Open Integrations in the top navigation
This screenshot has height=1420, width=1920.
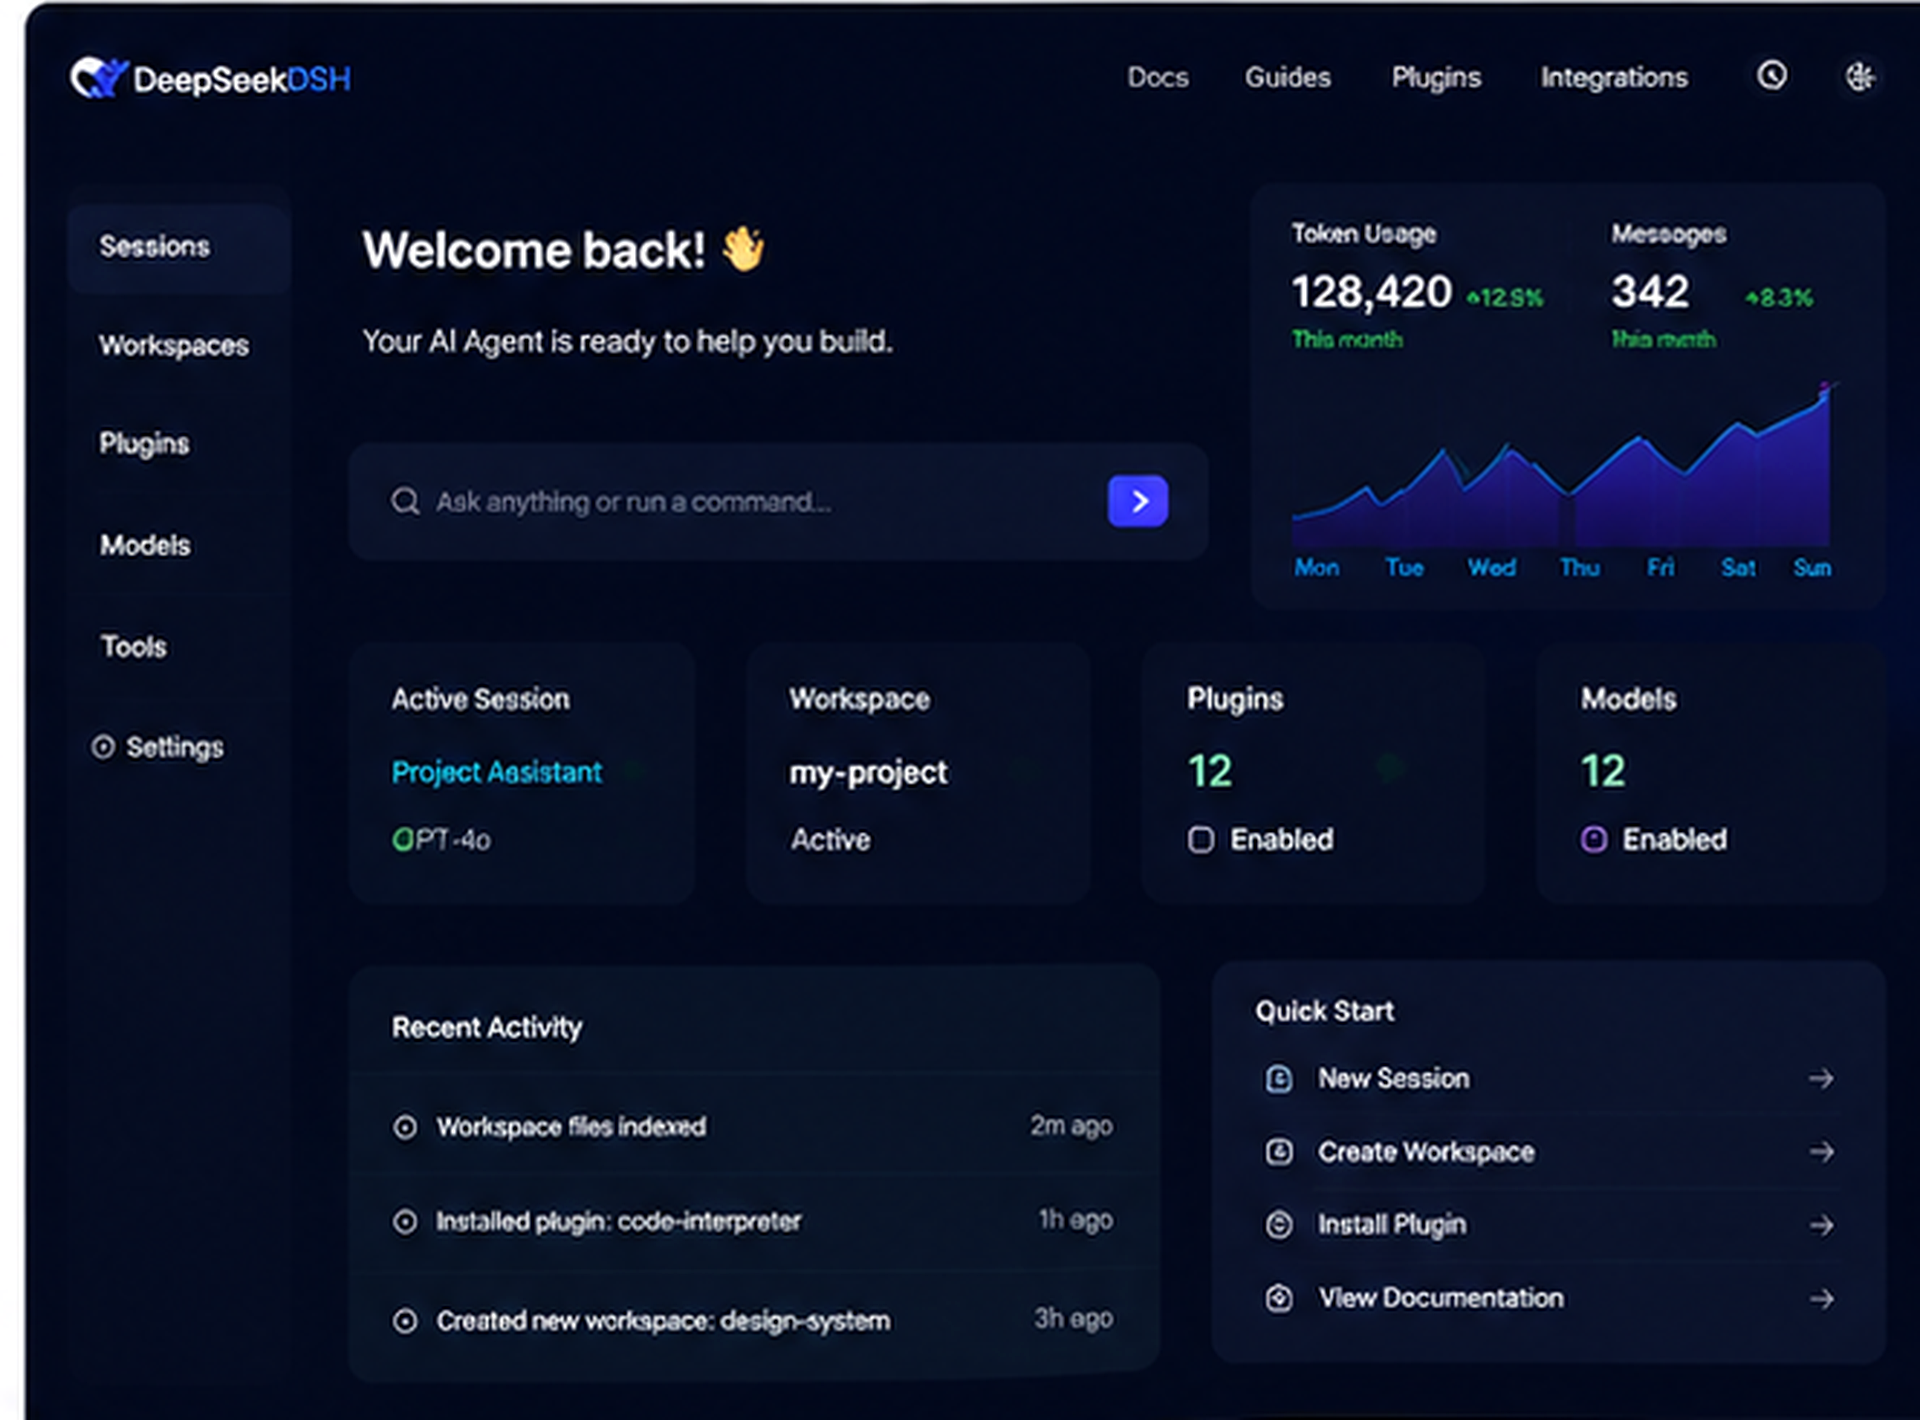click(1614, 78)
